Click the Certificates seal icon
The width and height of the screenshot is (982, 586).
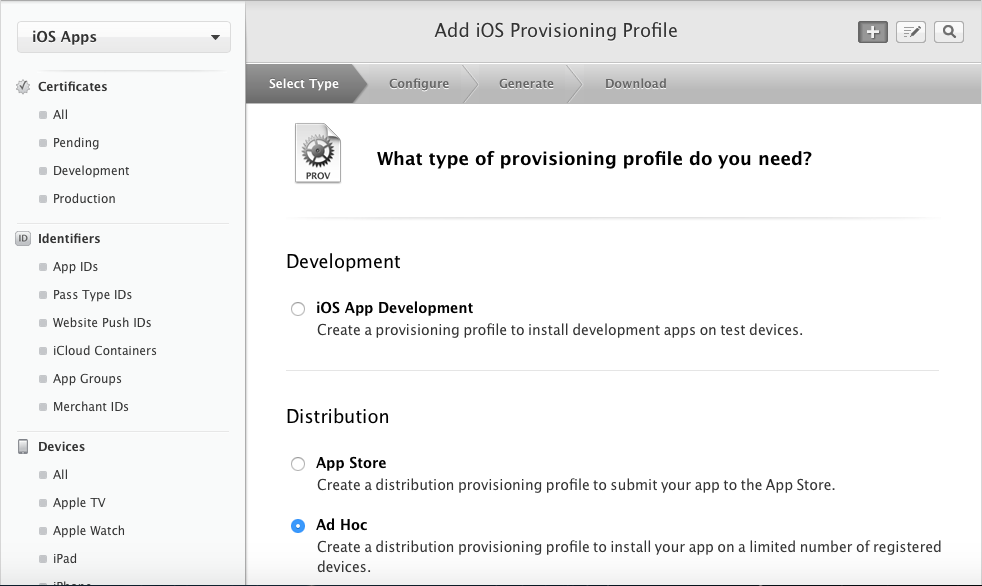23,86
